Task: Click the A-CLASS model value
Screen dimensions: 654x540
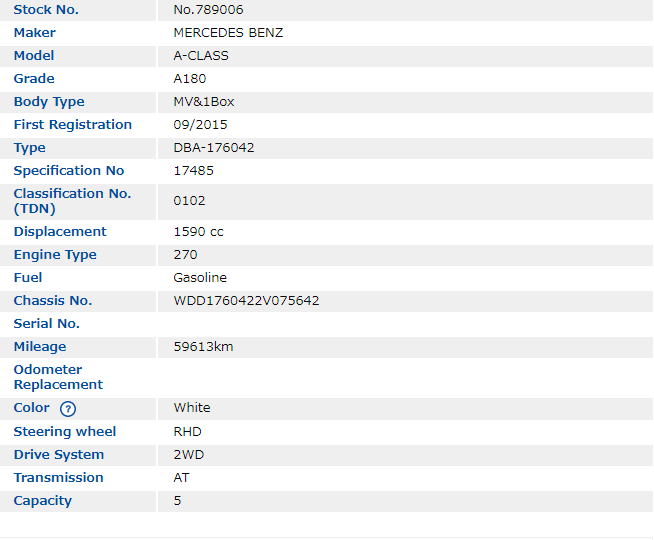Action: (x=201, y=56)
